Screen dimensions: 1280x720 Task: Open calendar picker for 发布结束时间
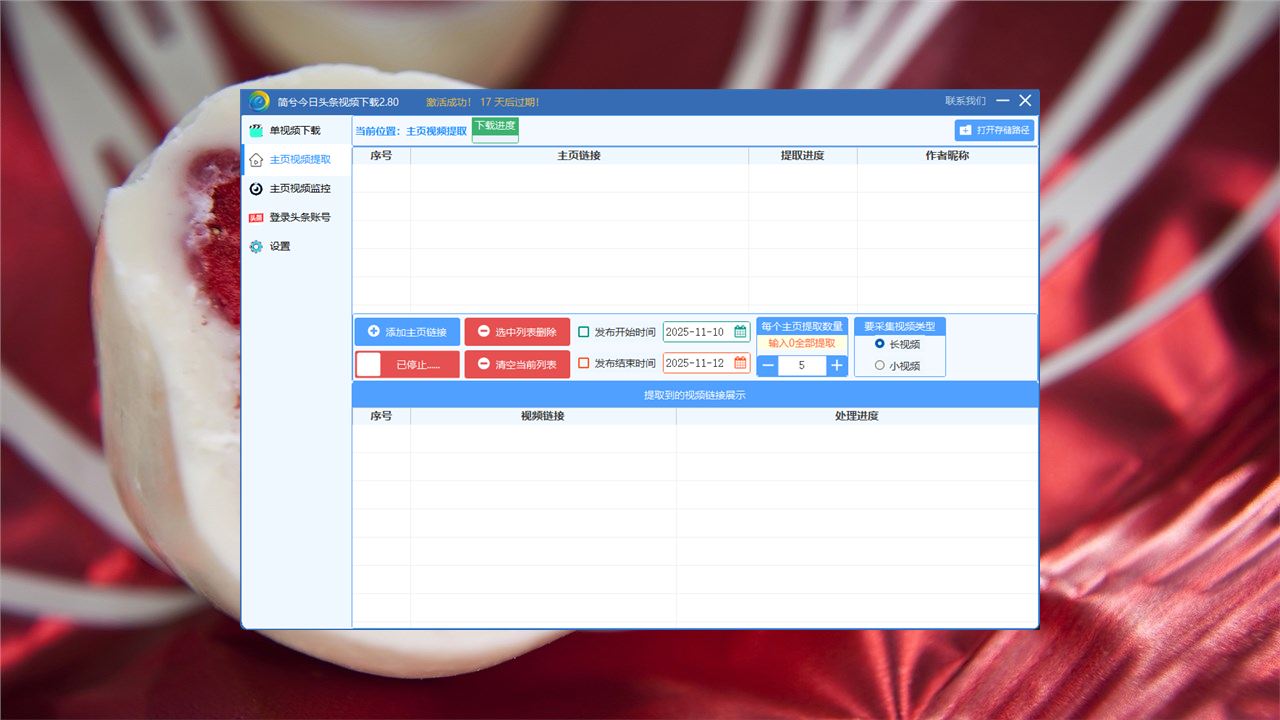pyautogui.click(x=740, y=363)
